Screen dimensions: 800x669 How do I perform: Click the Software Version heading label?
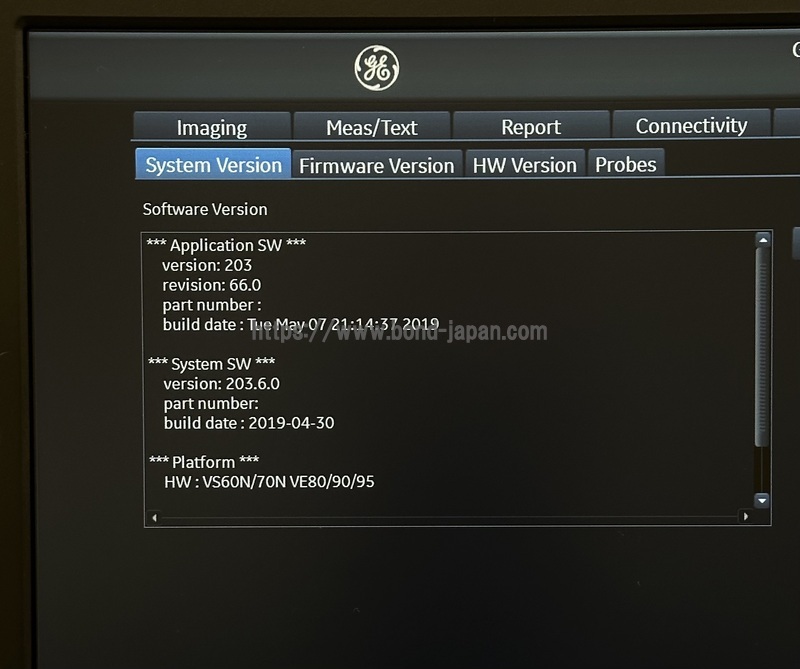[205, 209]
